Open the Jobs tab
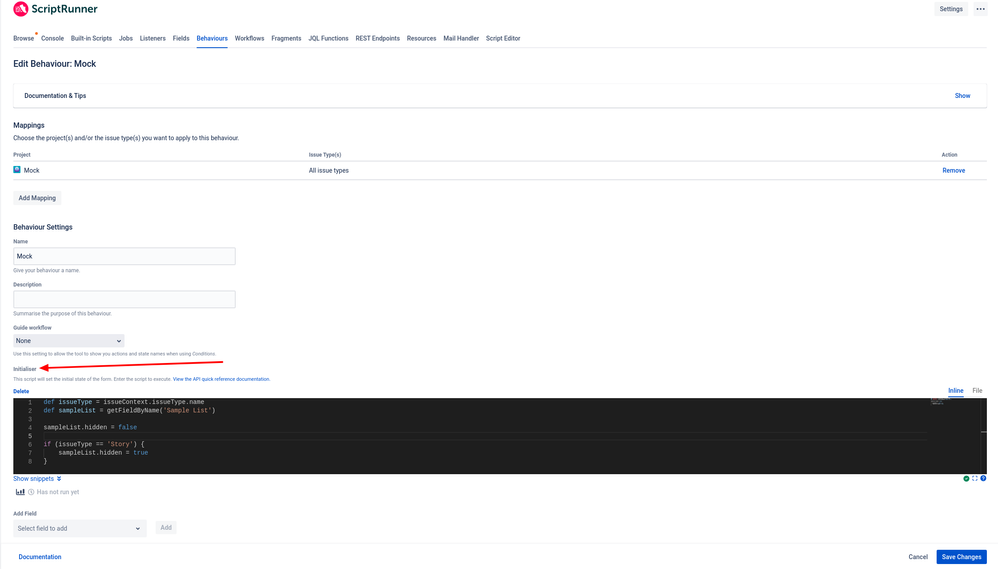The width and height of the screenshot is (998, 569). [126, 38]
